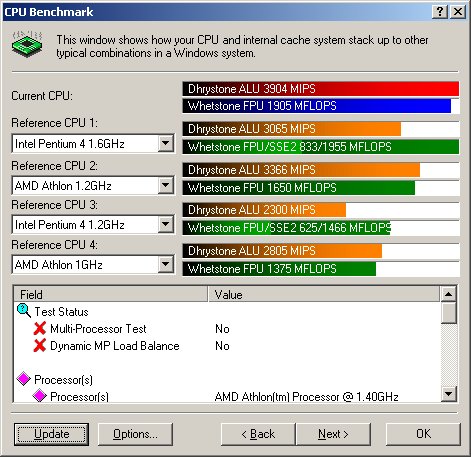Screen dimensions: 471x457
Task: Click the scrollbar down arrow in results list
Action: pos(449,394)
